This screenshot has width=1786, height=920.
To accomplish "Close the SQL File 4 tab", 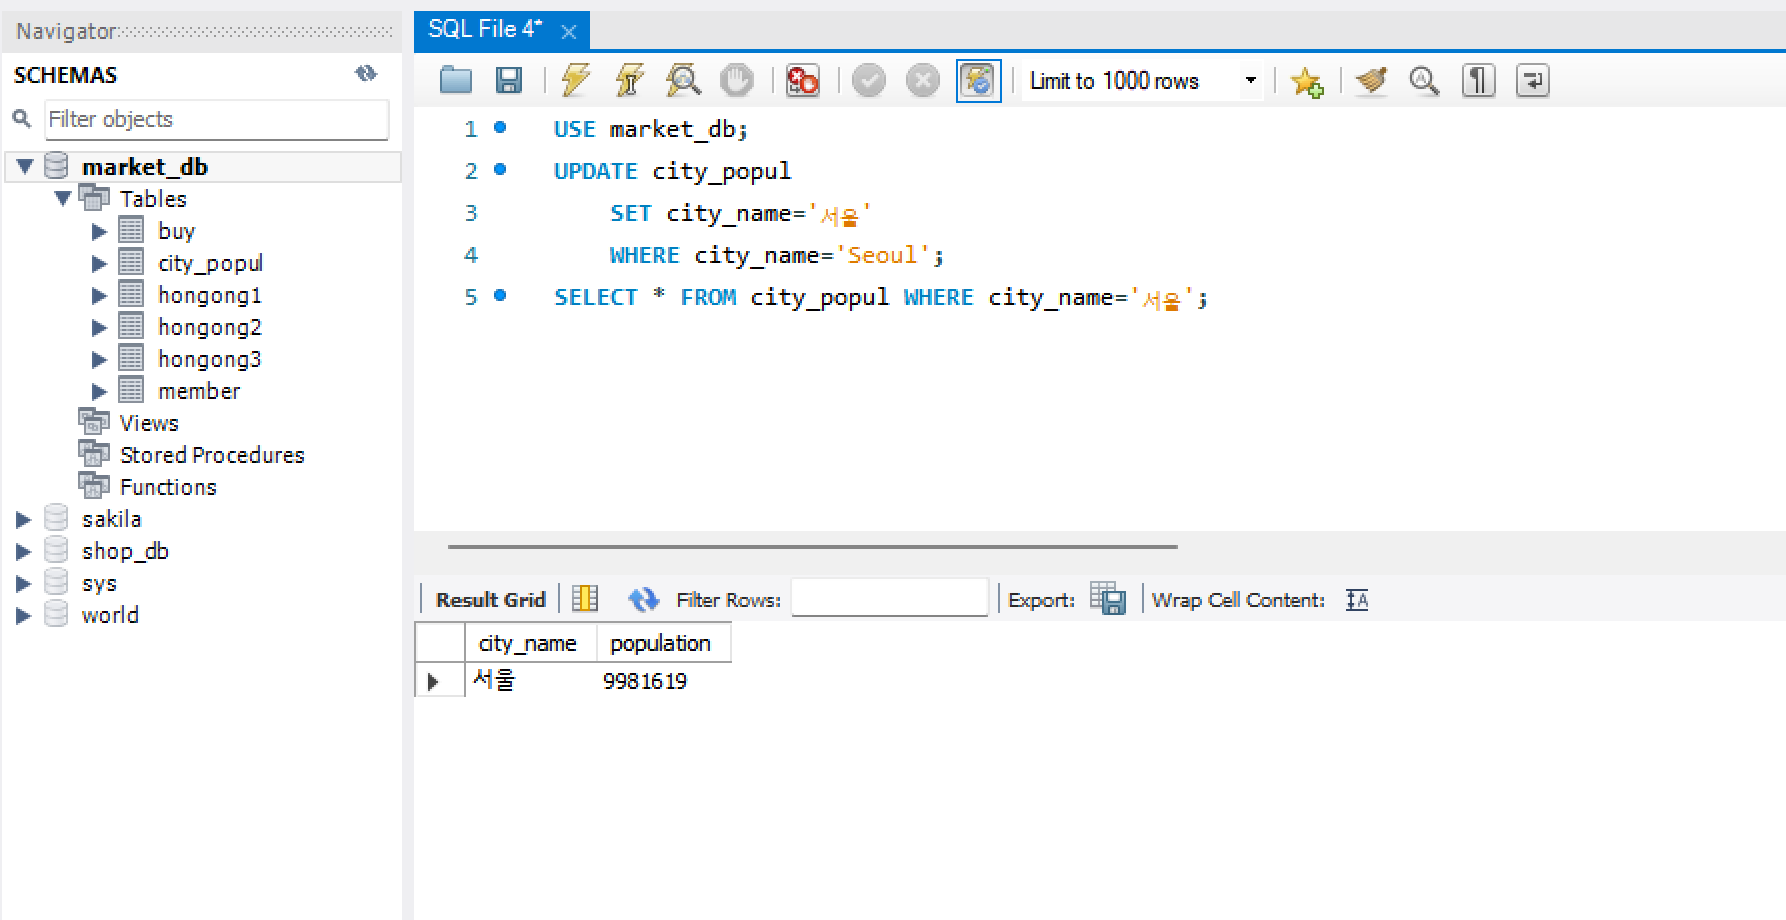I will tap(569, 32).
